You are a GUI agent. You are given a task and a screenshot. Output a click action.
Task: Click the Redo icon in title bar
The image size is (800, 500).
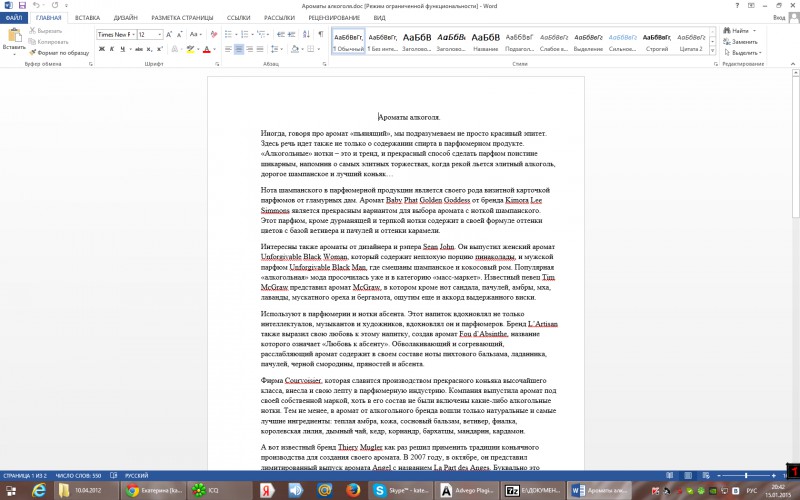[55, 5]
